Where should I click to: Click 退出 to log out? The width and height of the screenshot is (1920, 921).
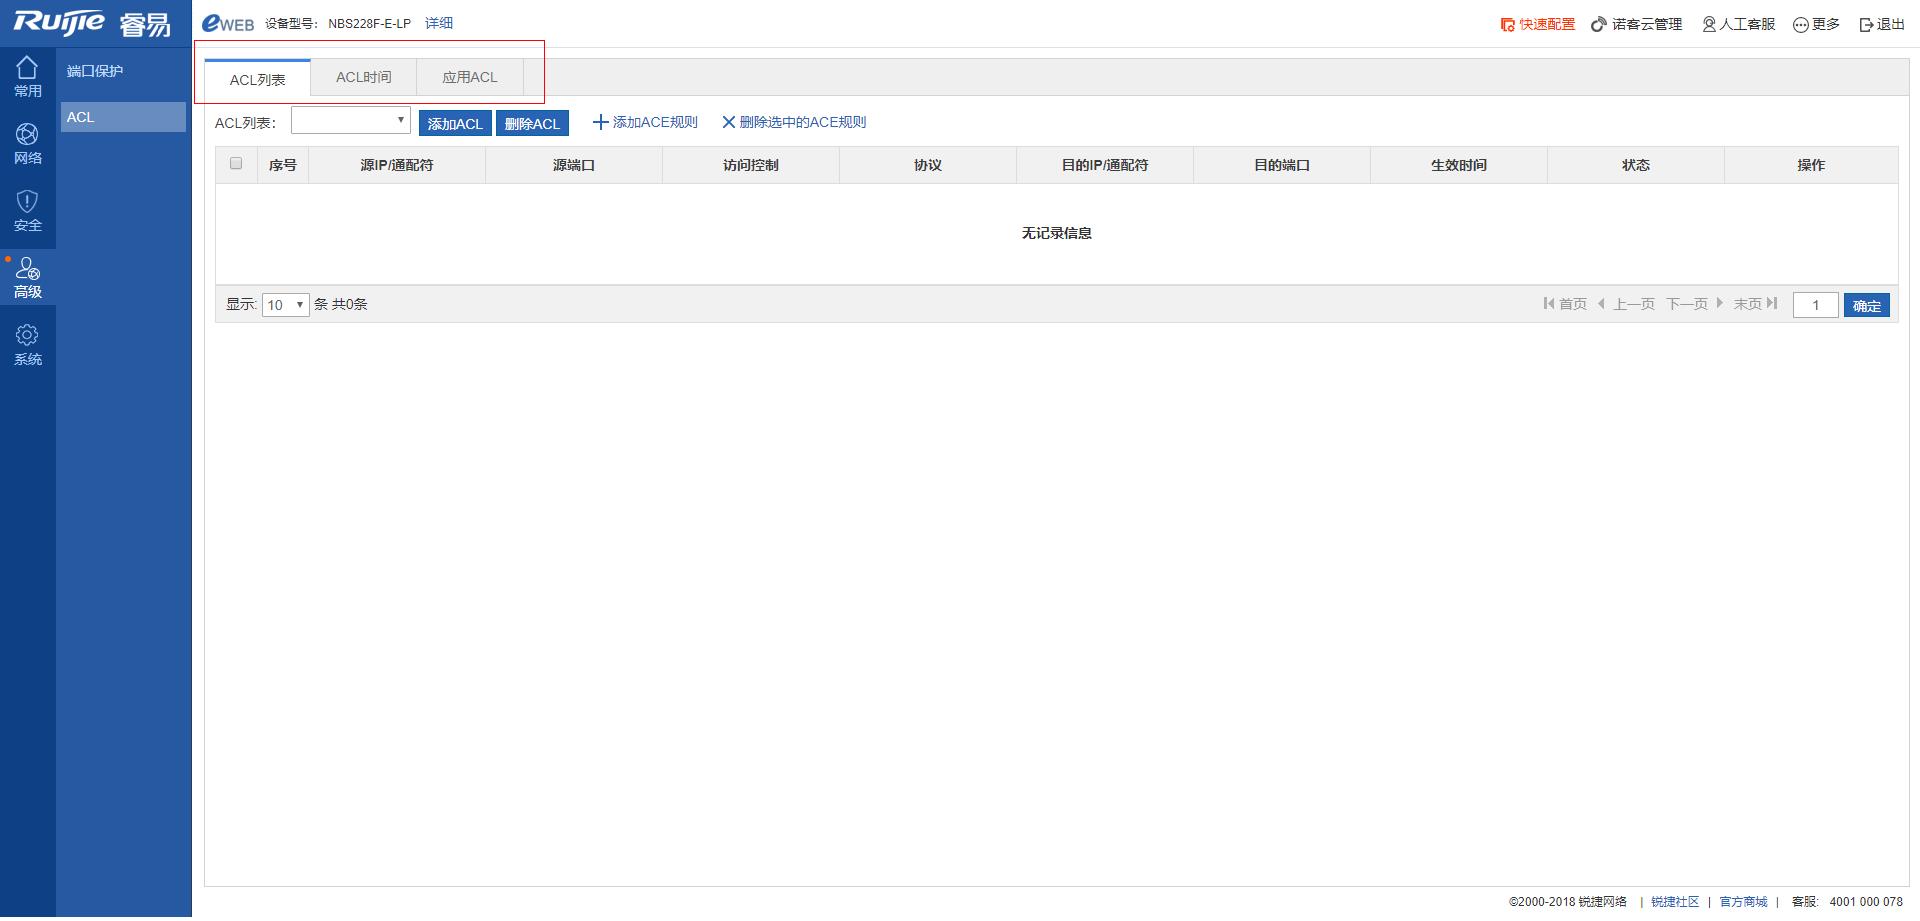[x=1882, y=24]
